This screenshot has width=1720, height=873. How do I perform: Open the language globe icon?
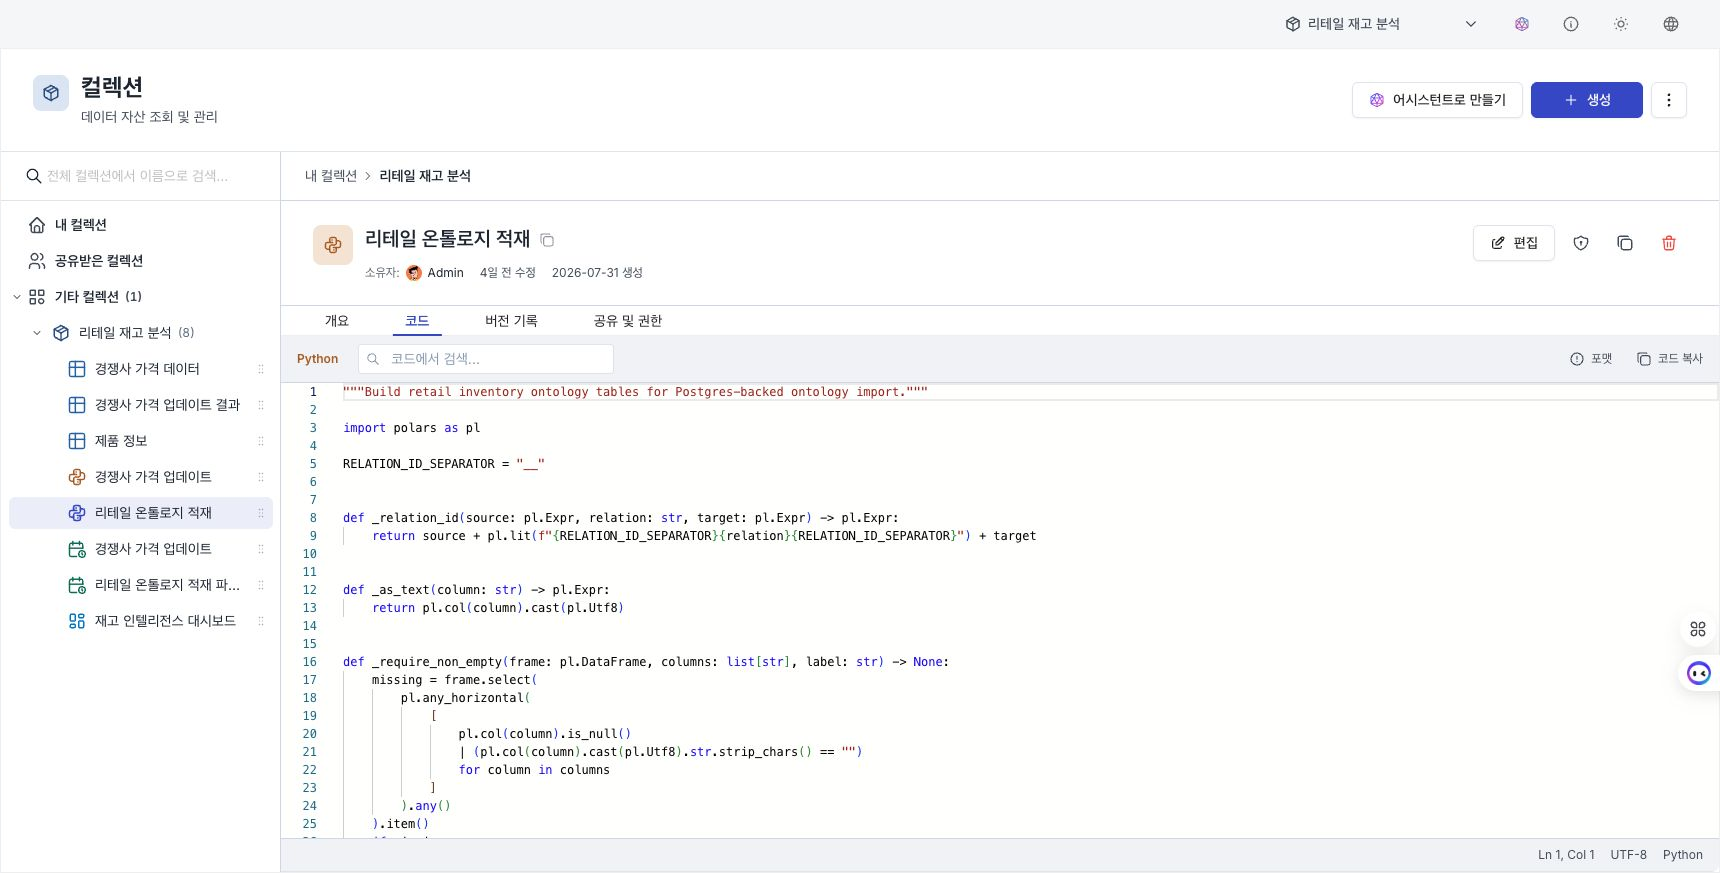1671,24
